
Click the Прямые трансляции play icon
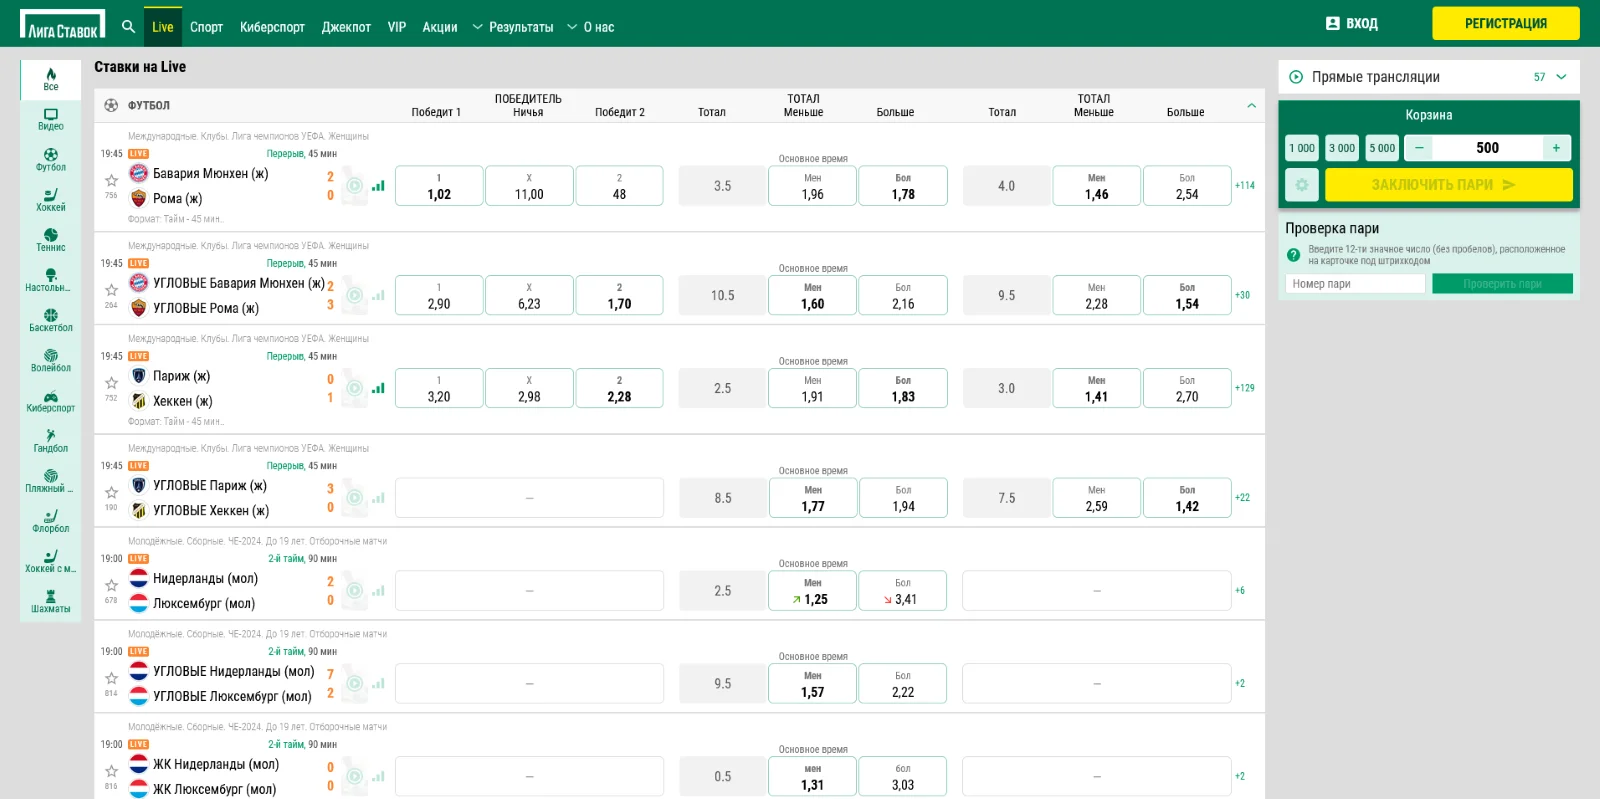[x=1296, y=77]
